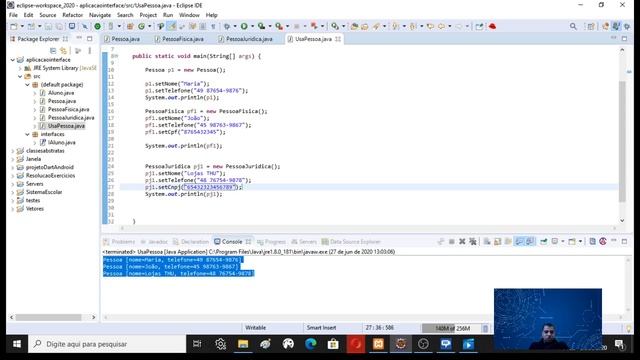Expand the SistemaEscolar project
This screenshot has height=360, width=640.
click(13, 192)
